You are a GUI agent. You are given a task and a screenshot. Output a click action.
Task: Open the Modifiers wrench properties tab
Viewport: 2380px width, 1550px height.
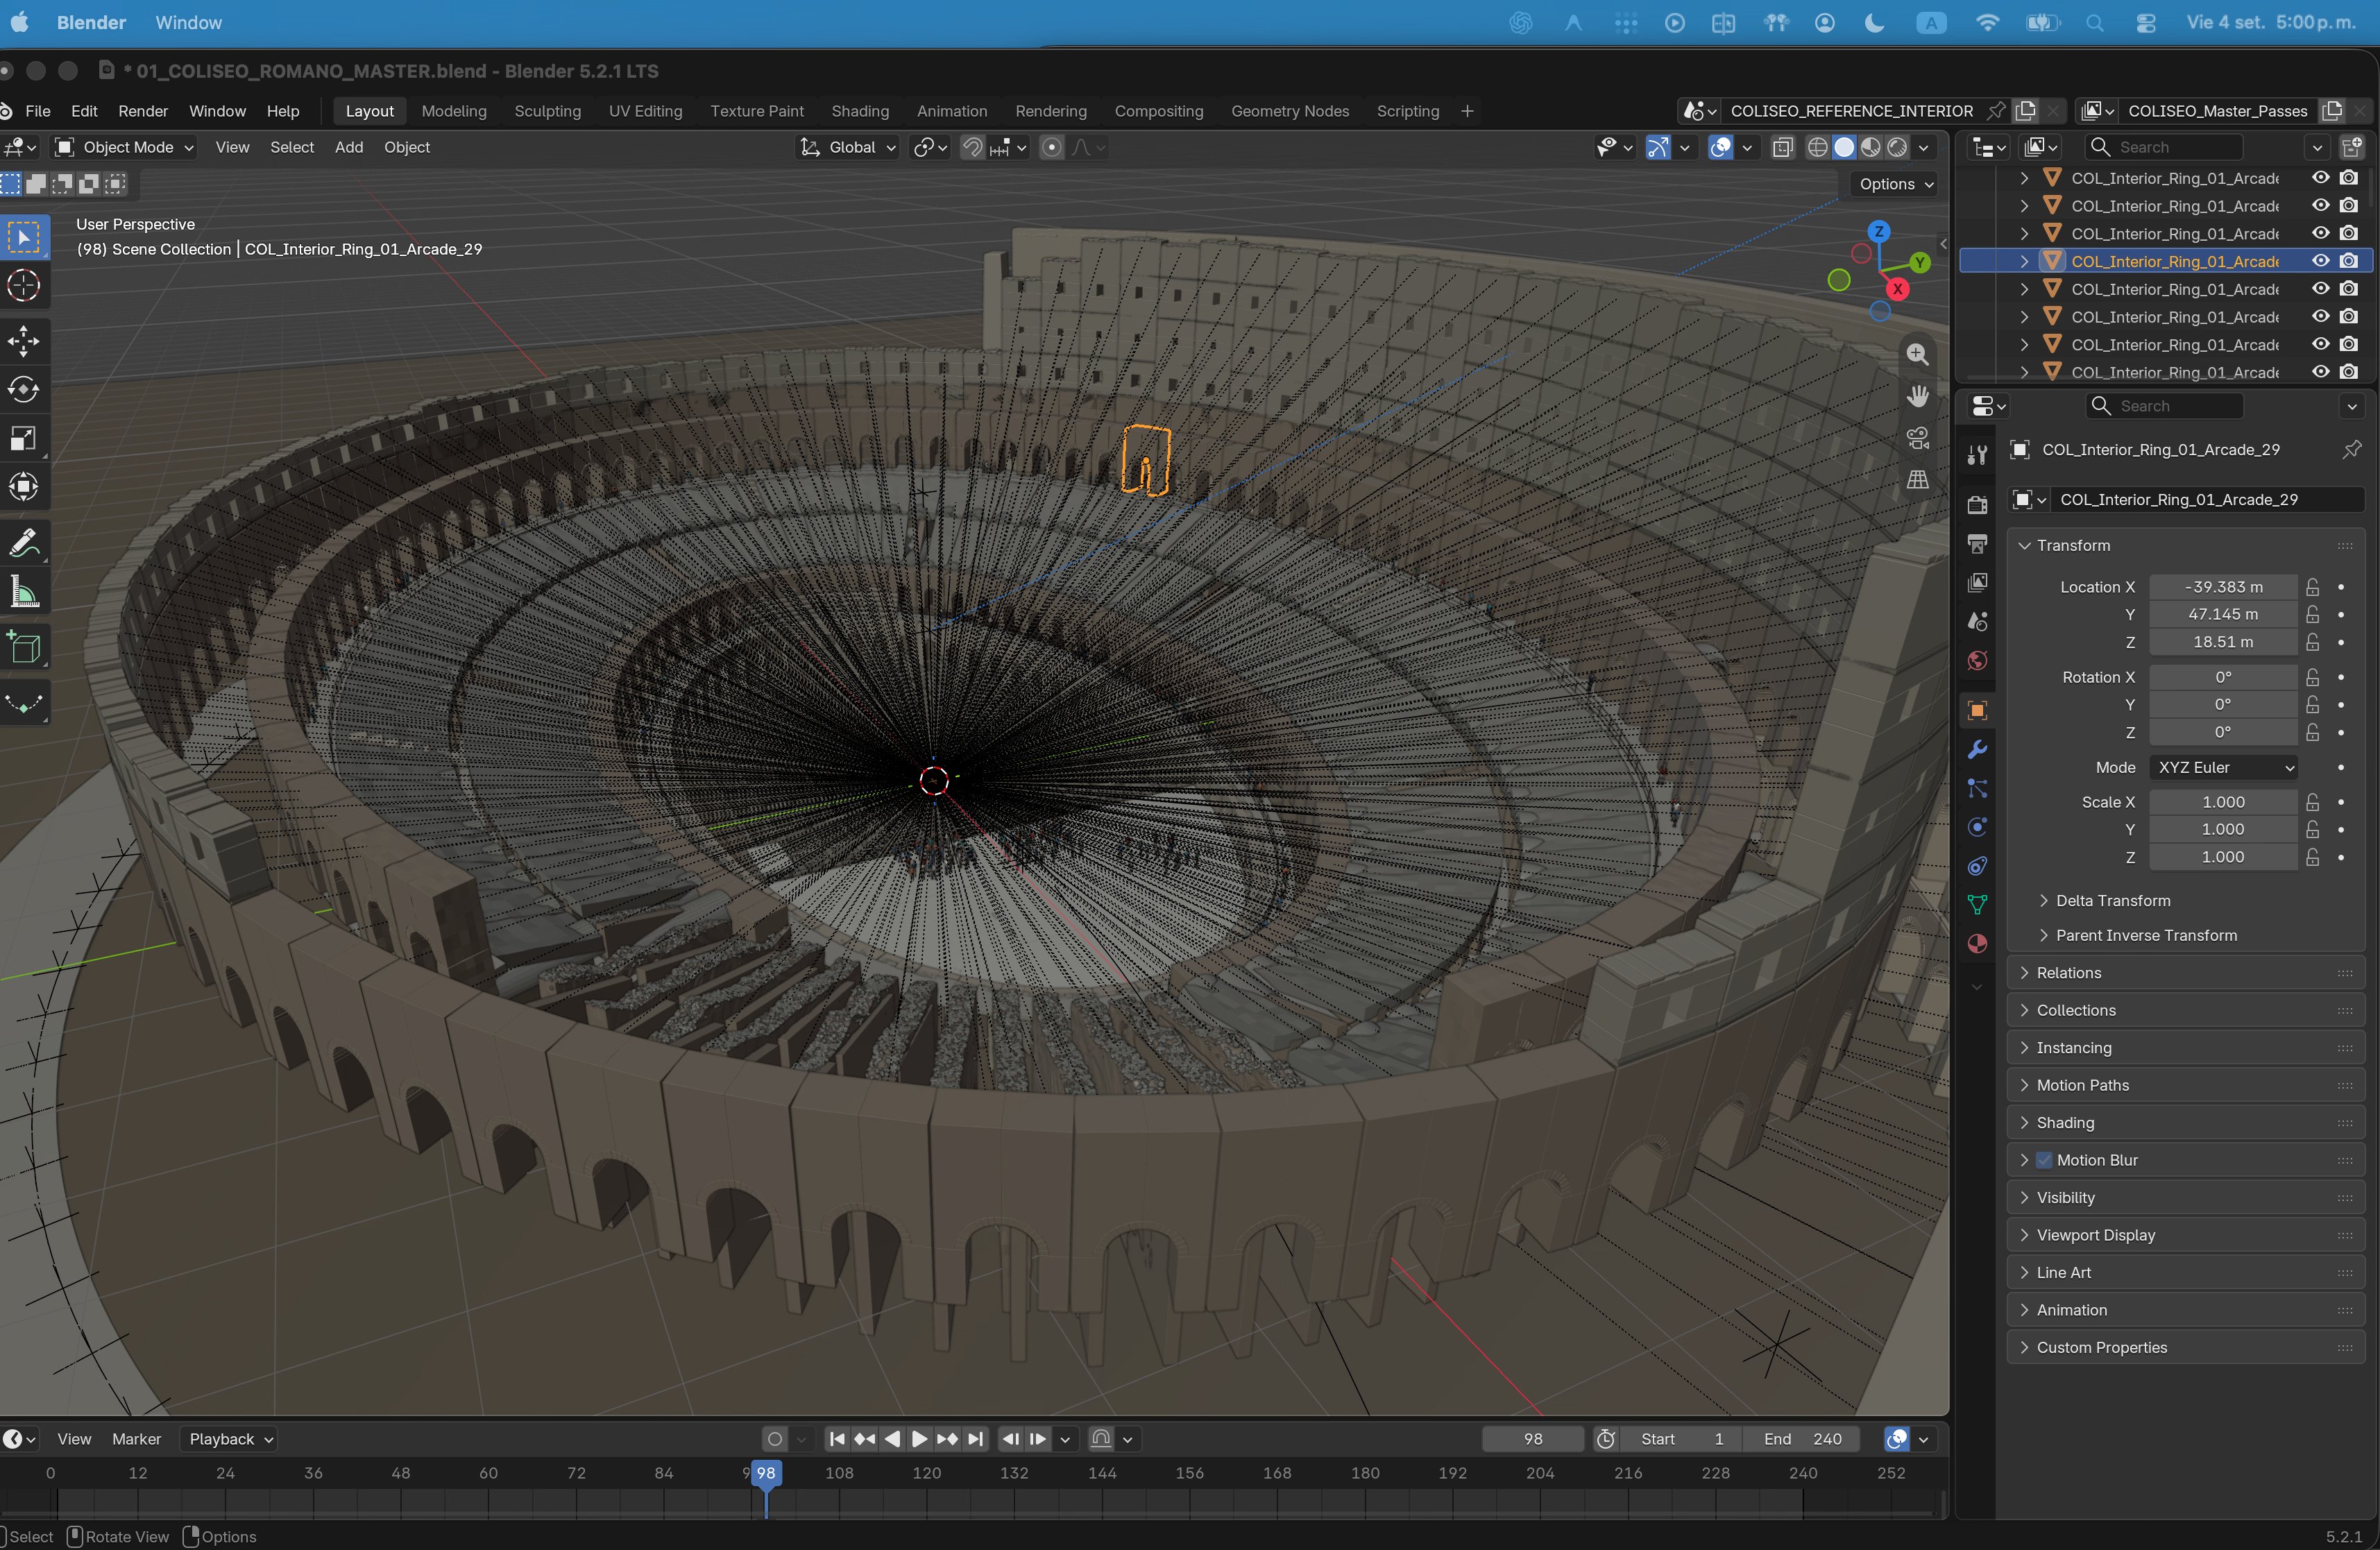coord(1977,749)
